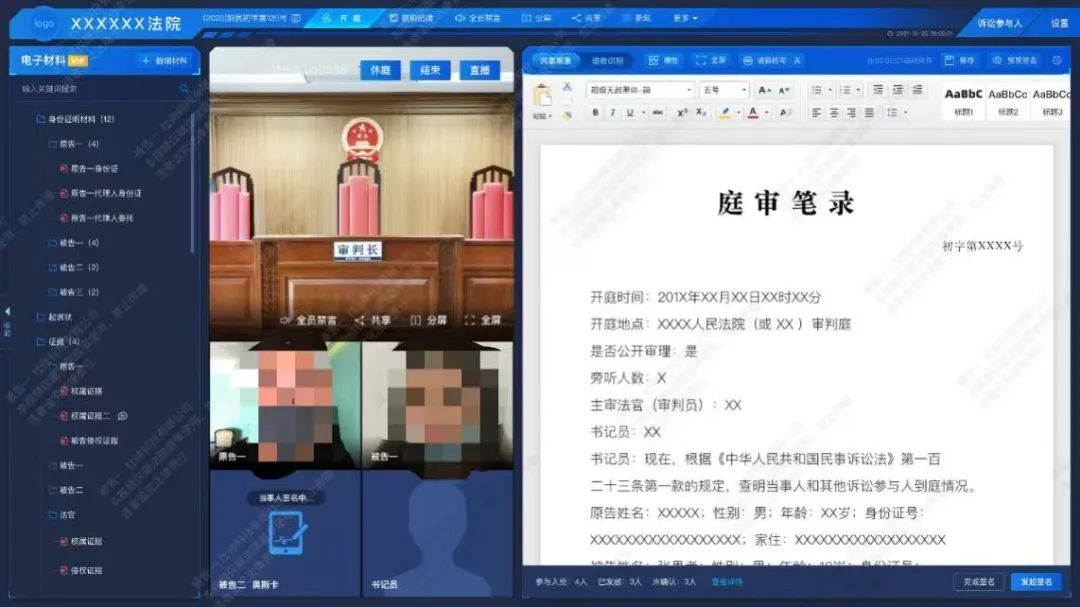Open 诉讼参与人 tab

pos(999,23)
